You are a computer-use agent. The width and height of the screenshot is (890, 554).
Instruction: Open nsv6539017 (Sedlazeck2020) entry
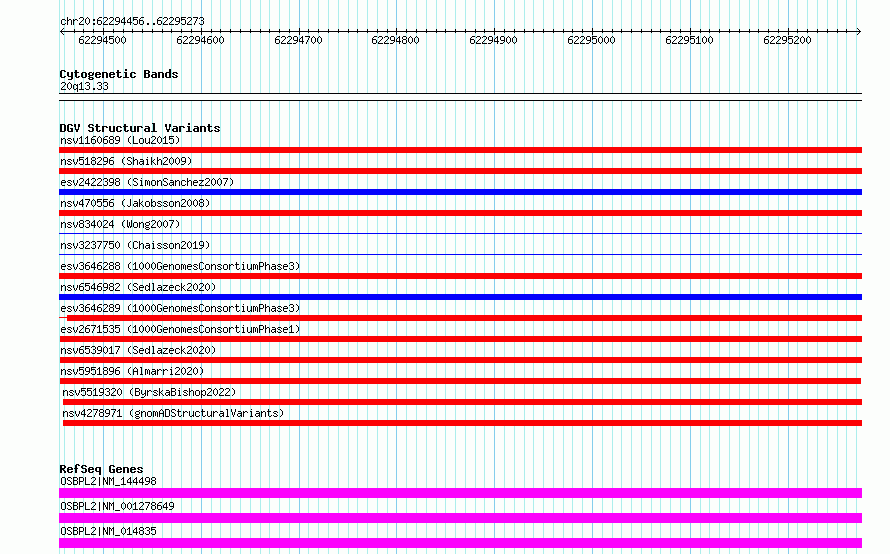pos(138,350)
